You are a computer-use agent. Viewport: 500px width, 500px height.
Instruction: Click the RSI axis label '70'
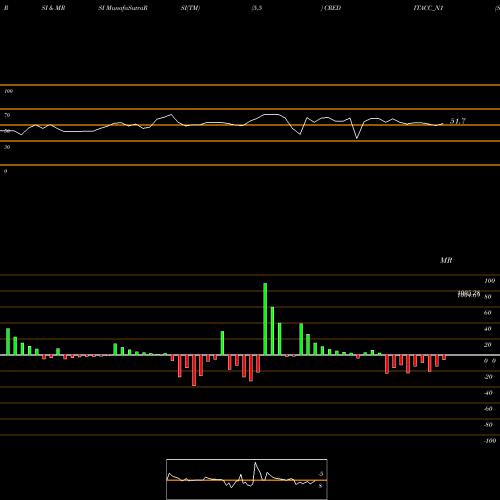(7, 115)
